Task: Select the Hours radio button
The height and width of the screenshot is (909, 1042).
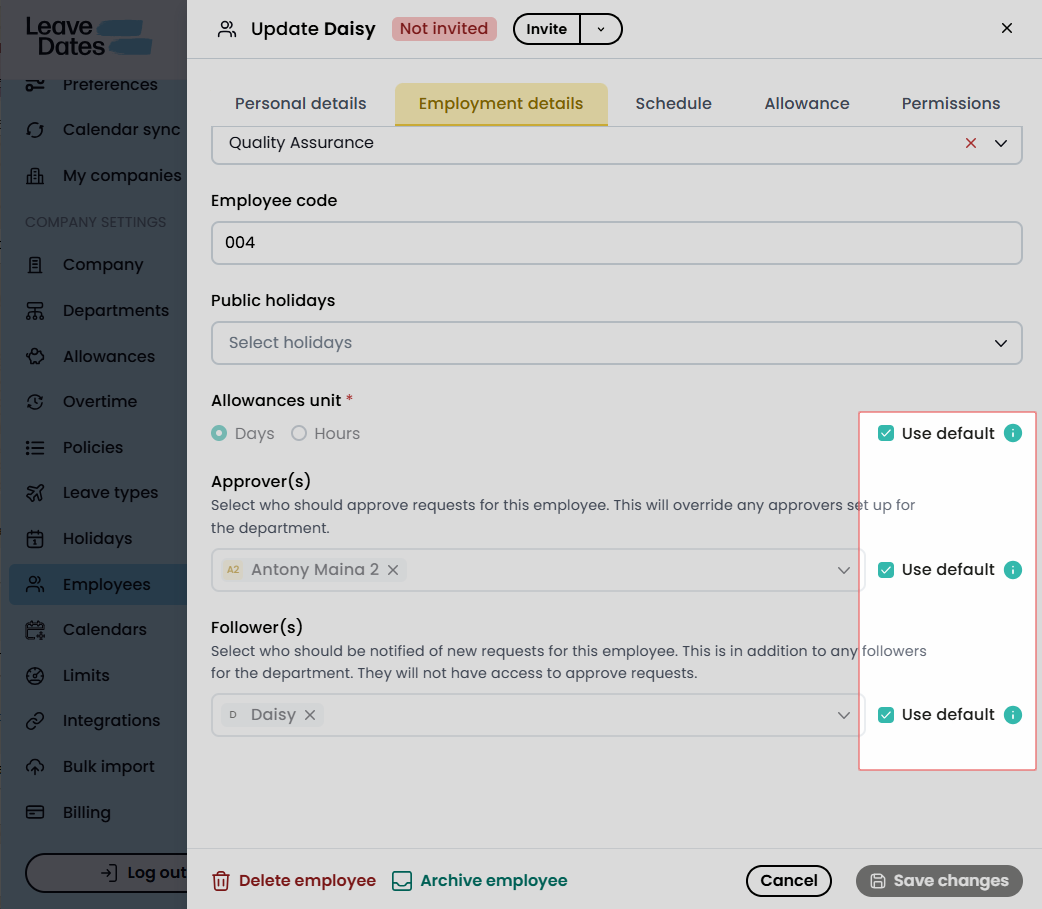Action: point(299,433)
